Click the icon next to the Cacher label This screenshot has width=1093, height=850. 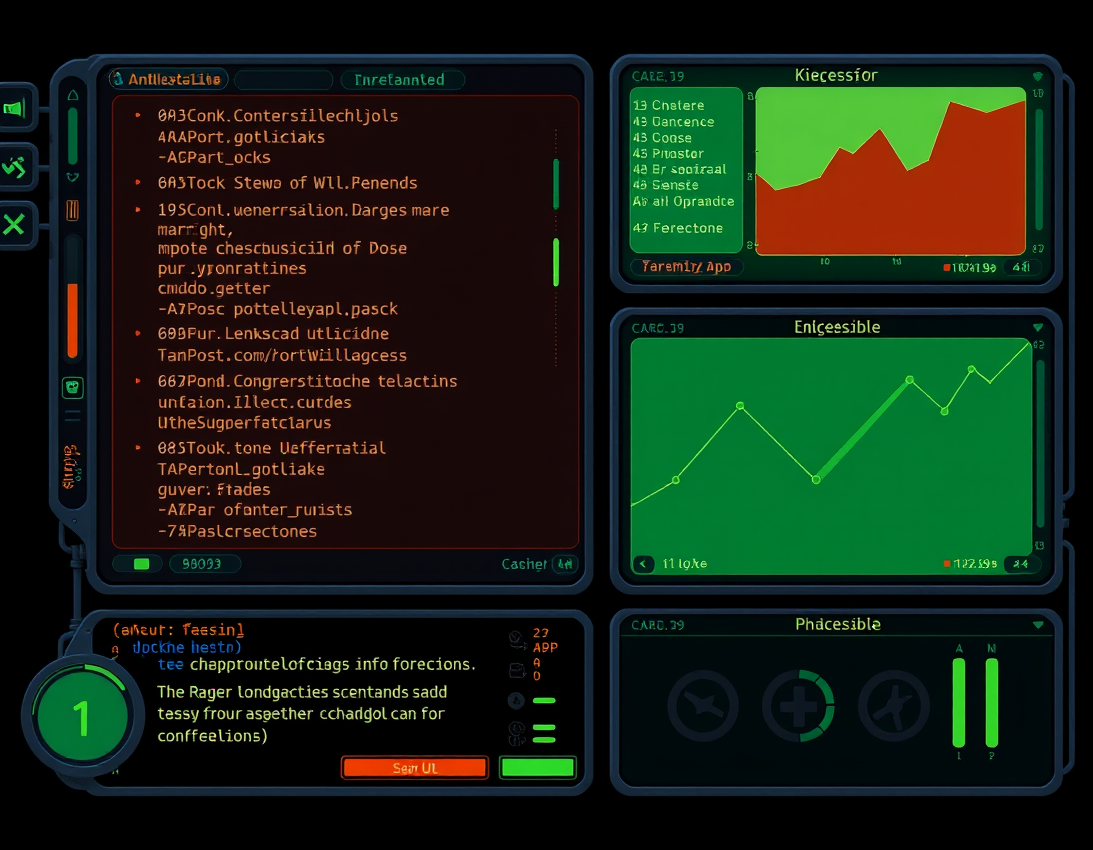point(565,563)
